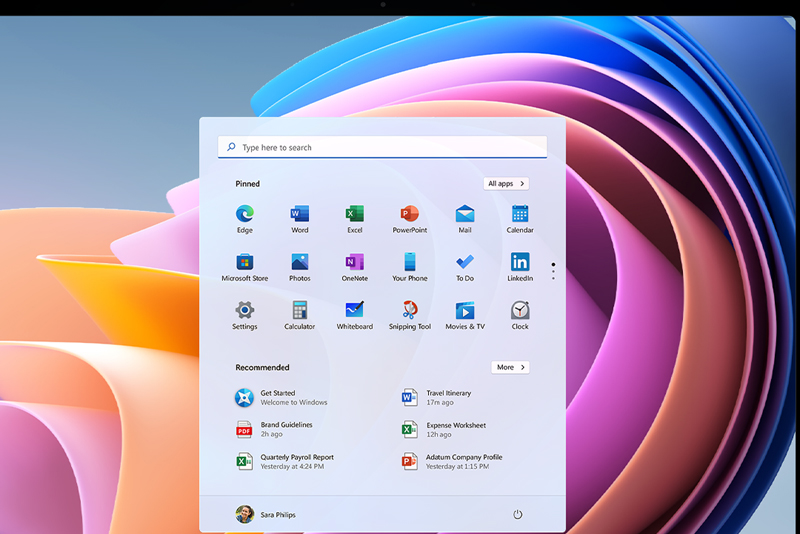This screenshot has width=800, height=534.
Task: Click the search magnifier icon
Action: tap(231, 147)
